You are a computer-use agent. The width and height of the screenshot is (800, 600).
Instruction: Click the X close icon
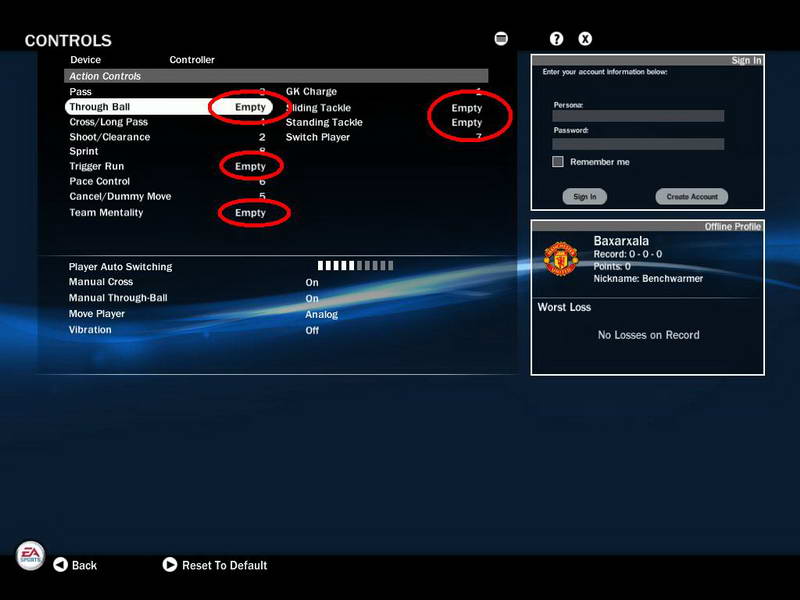pyautogui.click(x=585, y=39)
